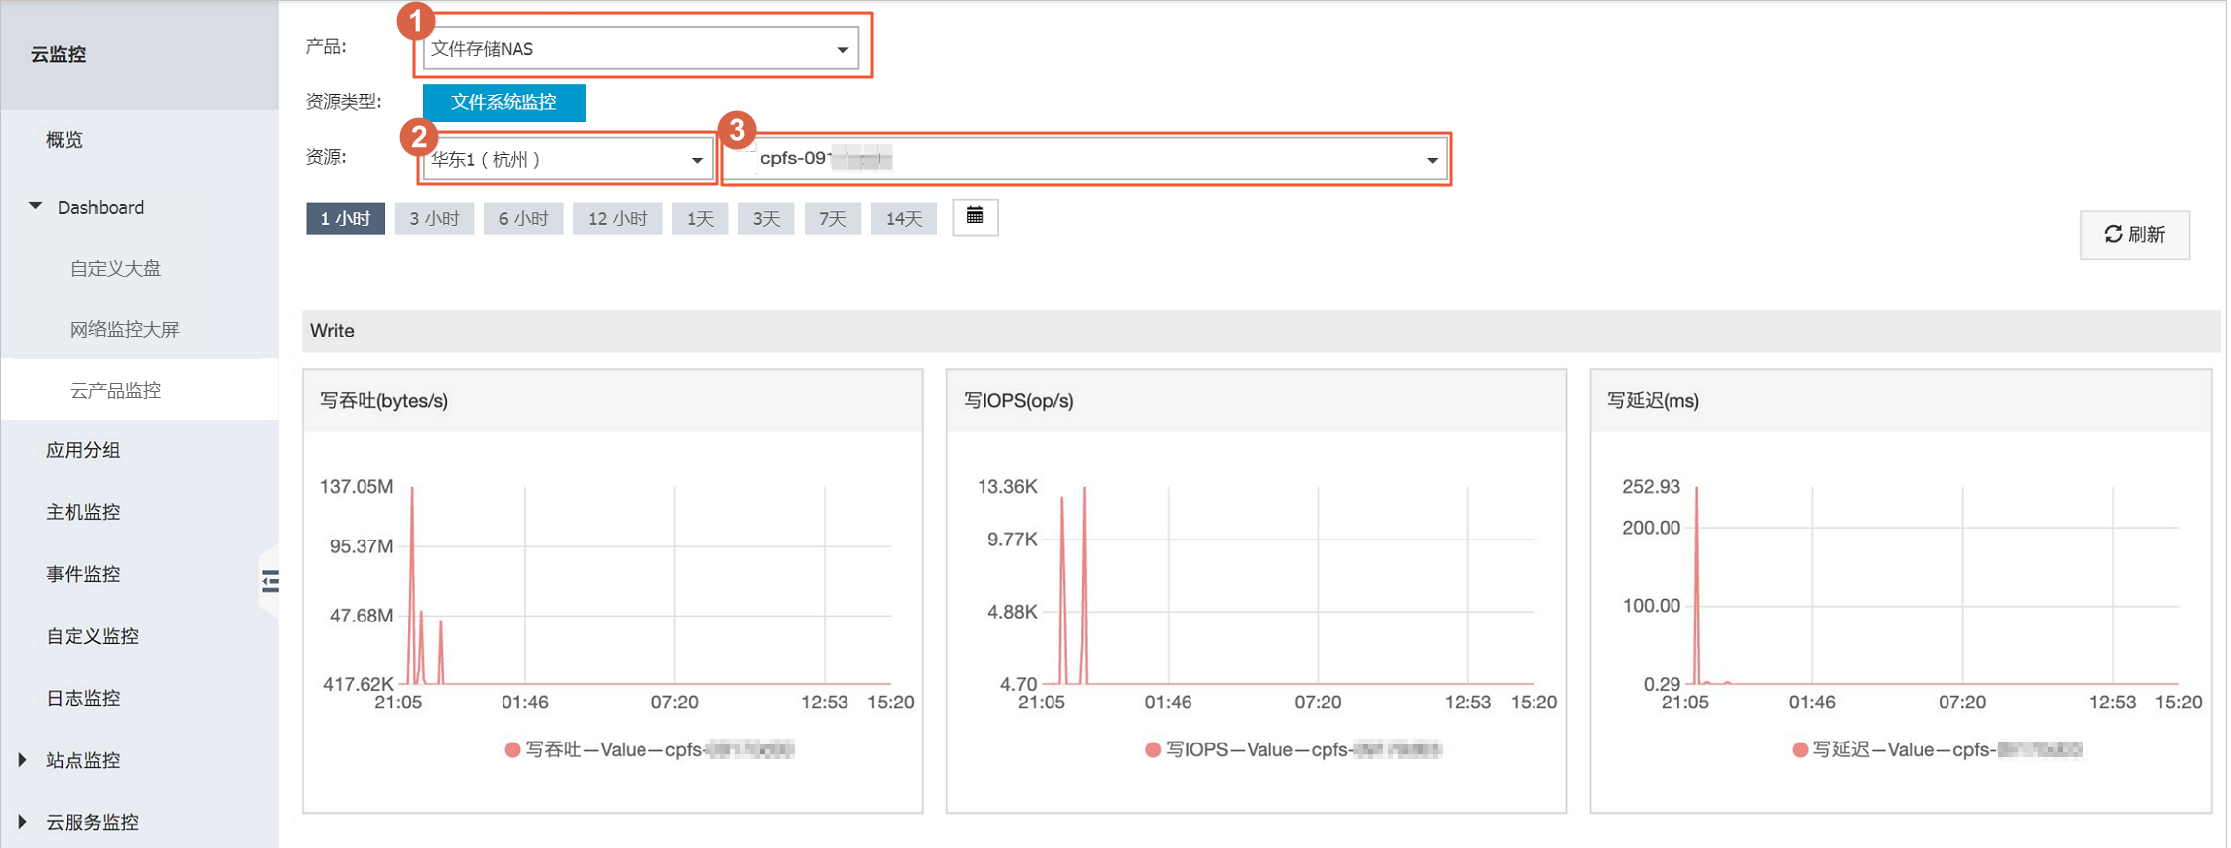Toggle the 写吞吐 legend series marker
2231x848 pixels.
pyautogui.click(x=512, y=749)
